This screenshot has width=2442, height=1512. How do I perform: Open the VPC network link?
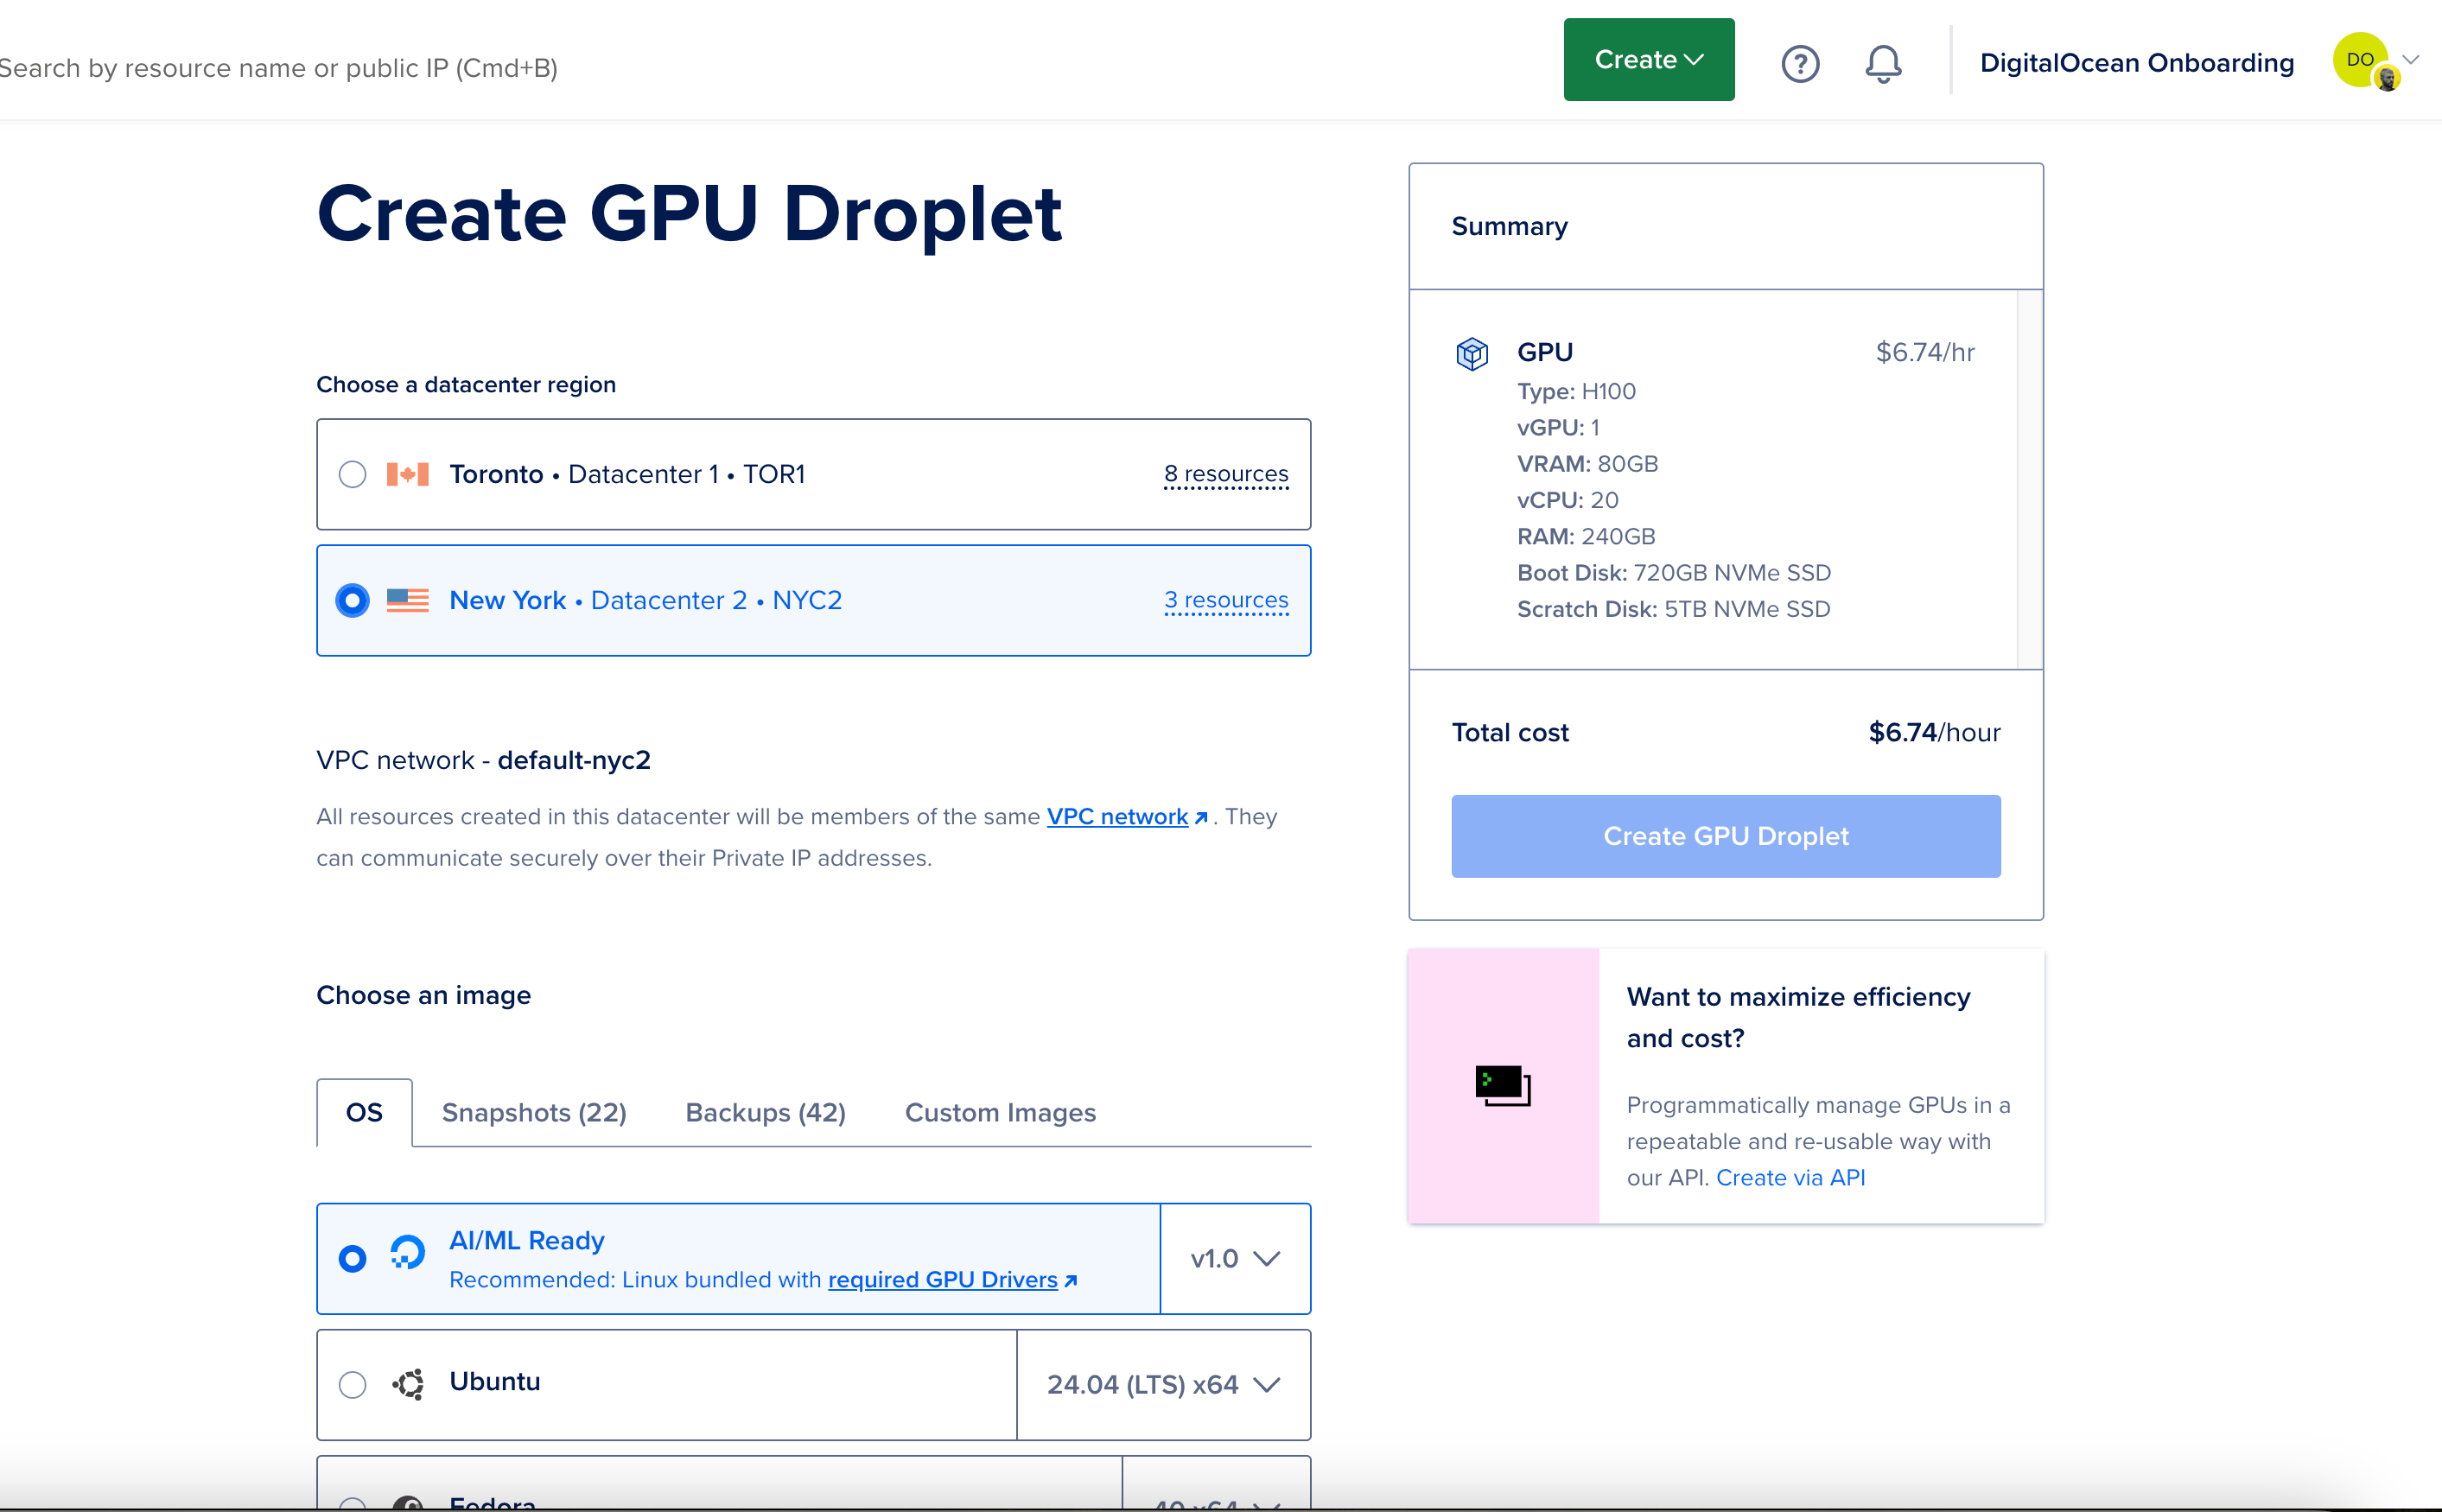tap(1117, 816)
